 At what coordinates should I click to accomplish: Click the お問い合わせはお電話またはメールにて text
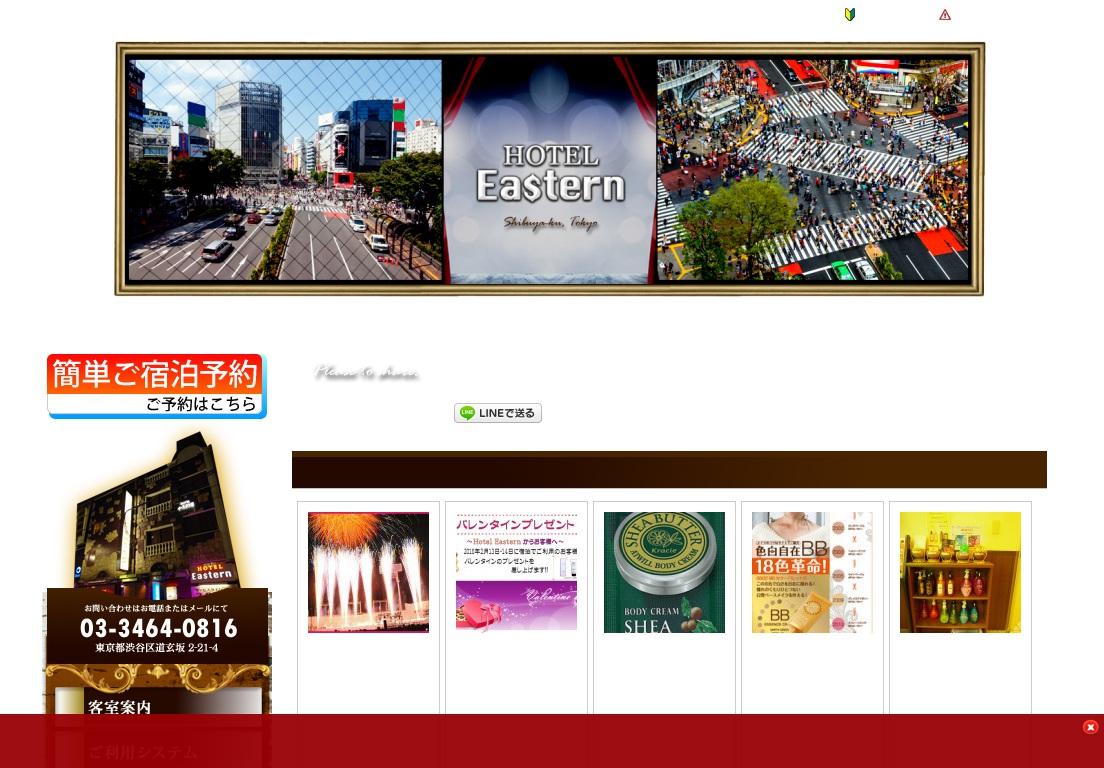156,608
